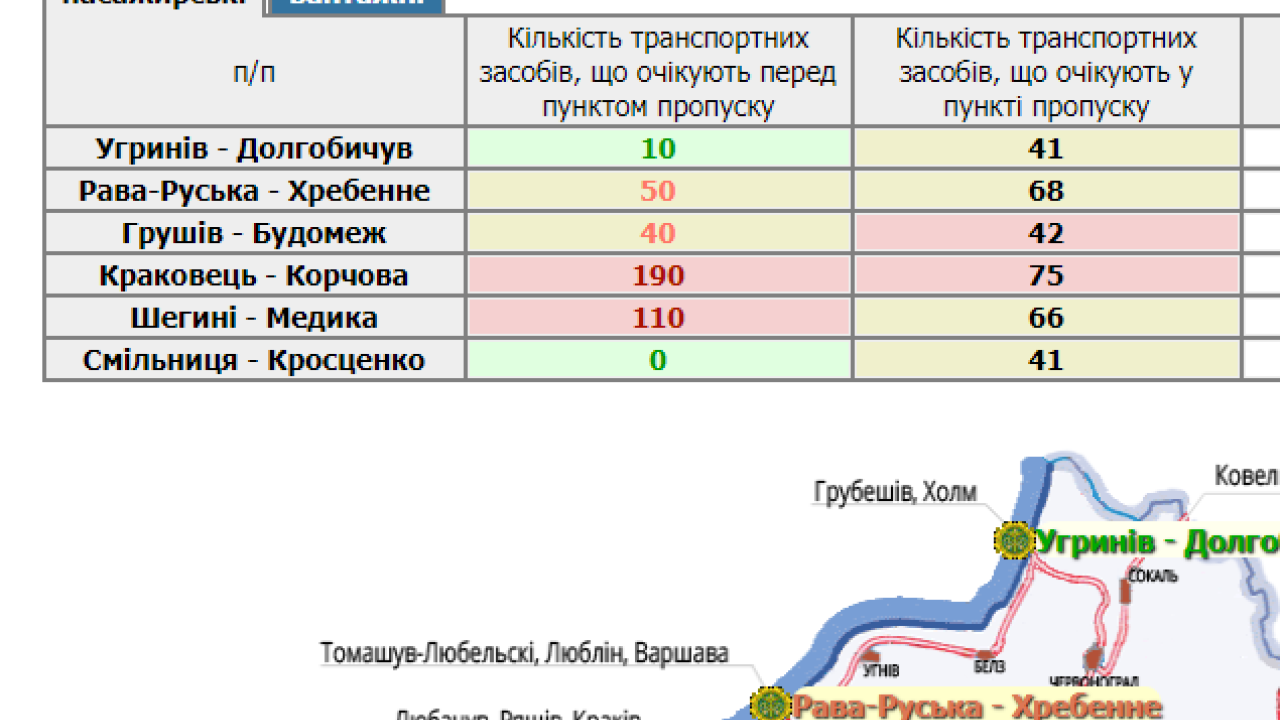Click the border emblem icon beside Угринів - Долгобичув
1280x720 pixels.
pyautogui.click(x=1014, y=541)
